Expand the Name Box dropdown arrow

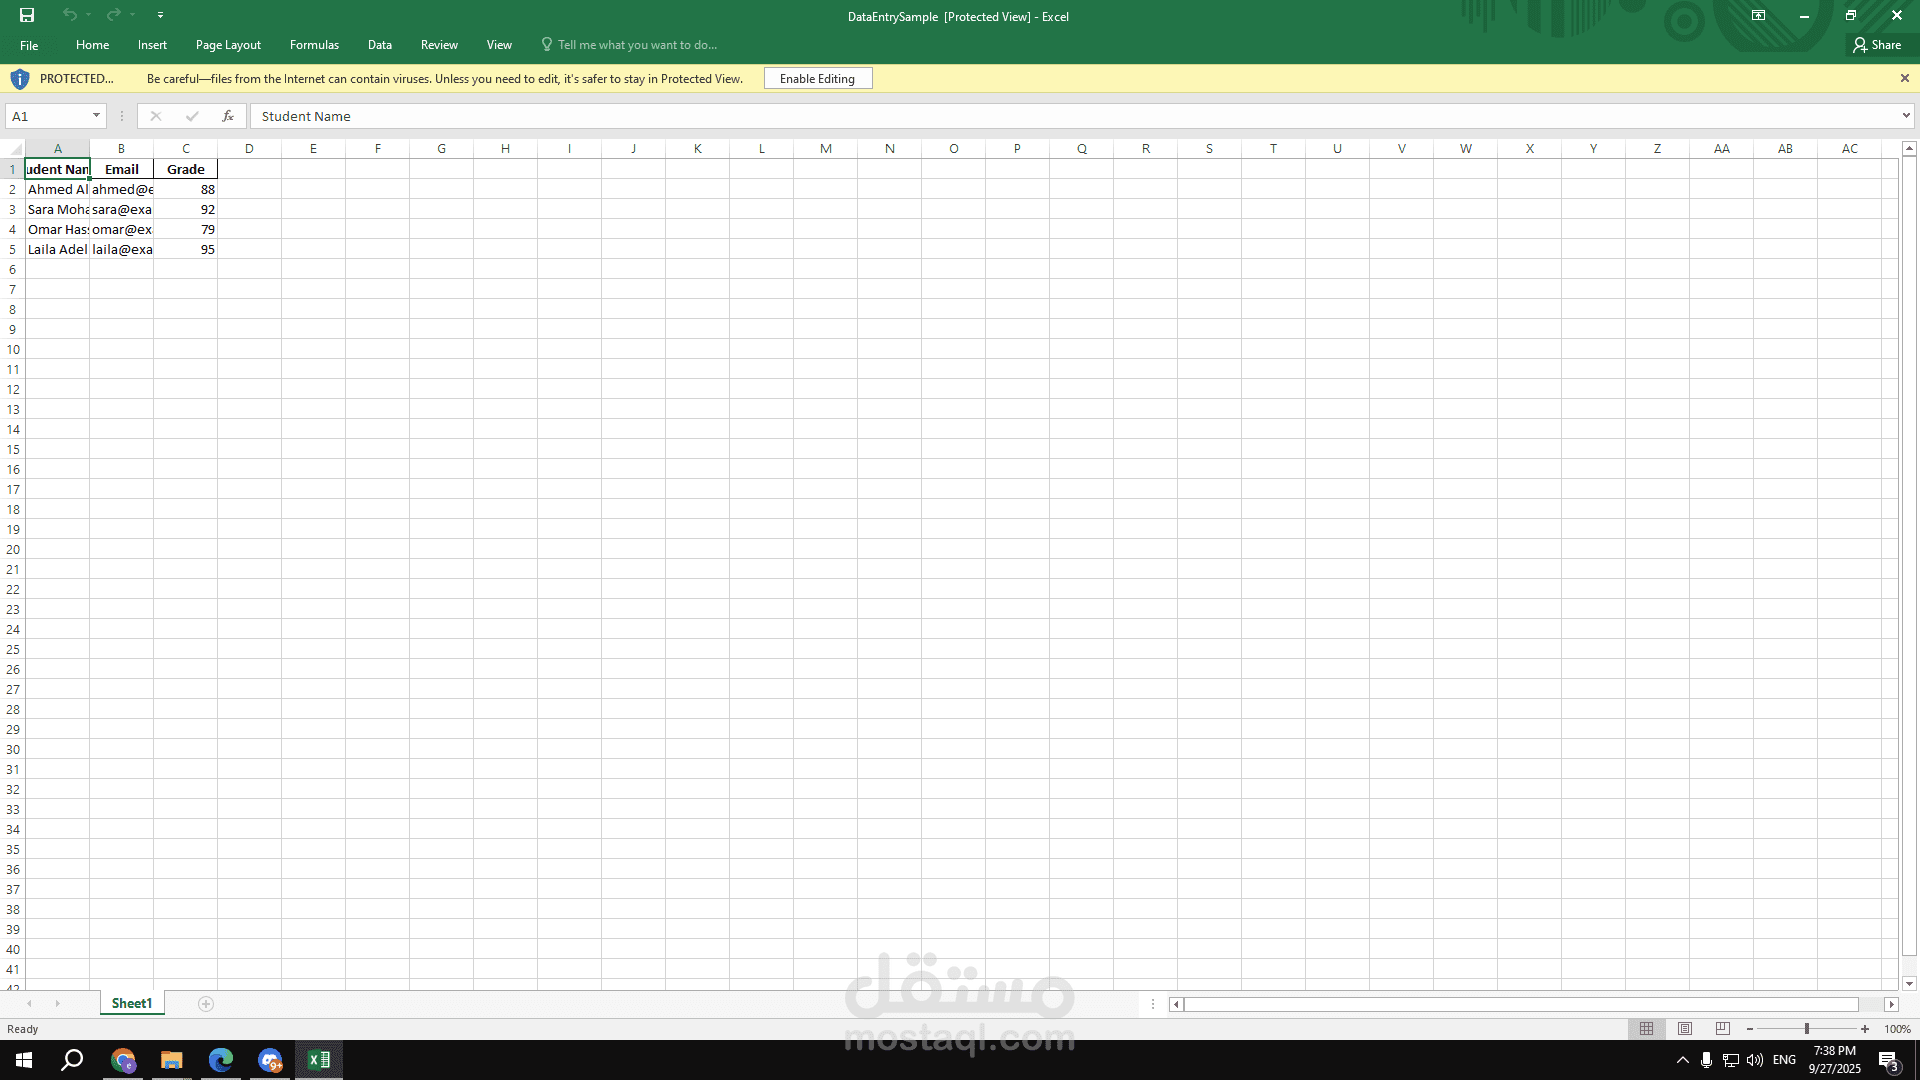(x=96, y=116)
